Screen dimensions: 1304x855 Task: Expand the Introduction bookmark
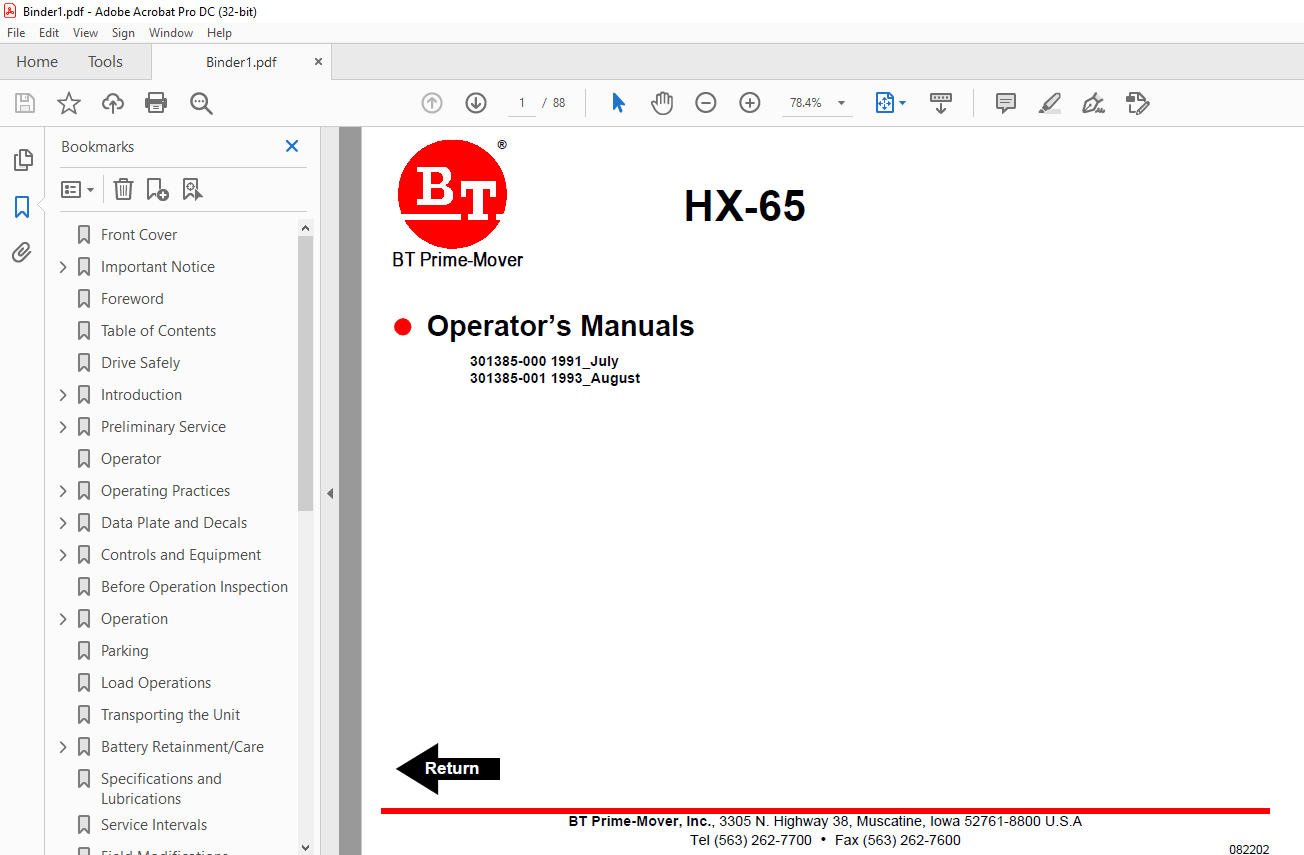click(x=63, y=395)
